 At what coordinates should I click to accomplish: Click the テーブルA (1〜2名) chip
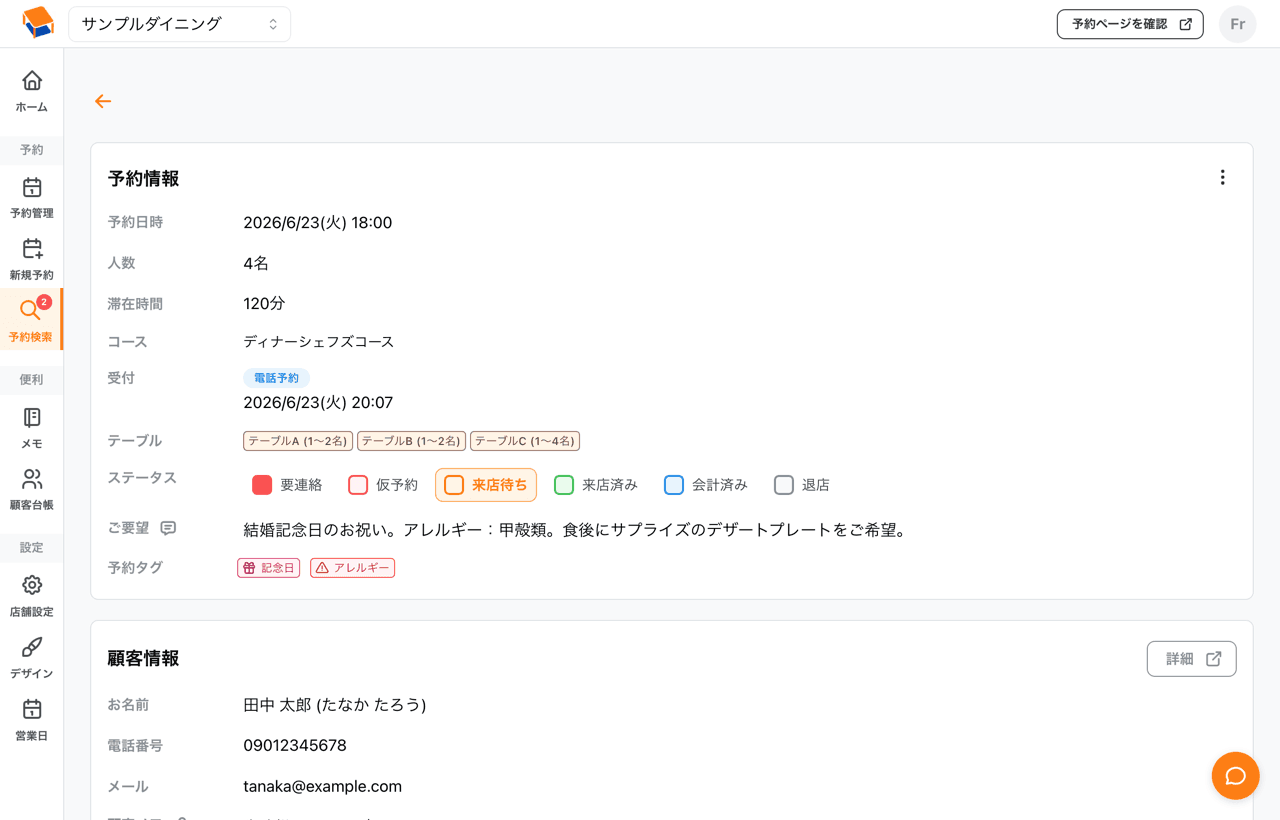click(298, 441)
